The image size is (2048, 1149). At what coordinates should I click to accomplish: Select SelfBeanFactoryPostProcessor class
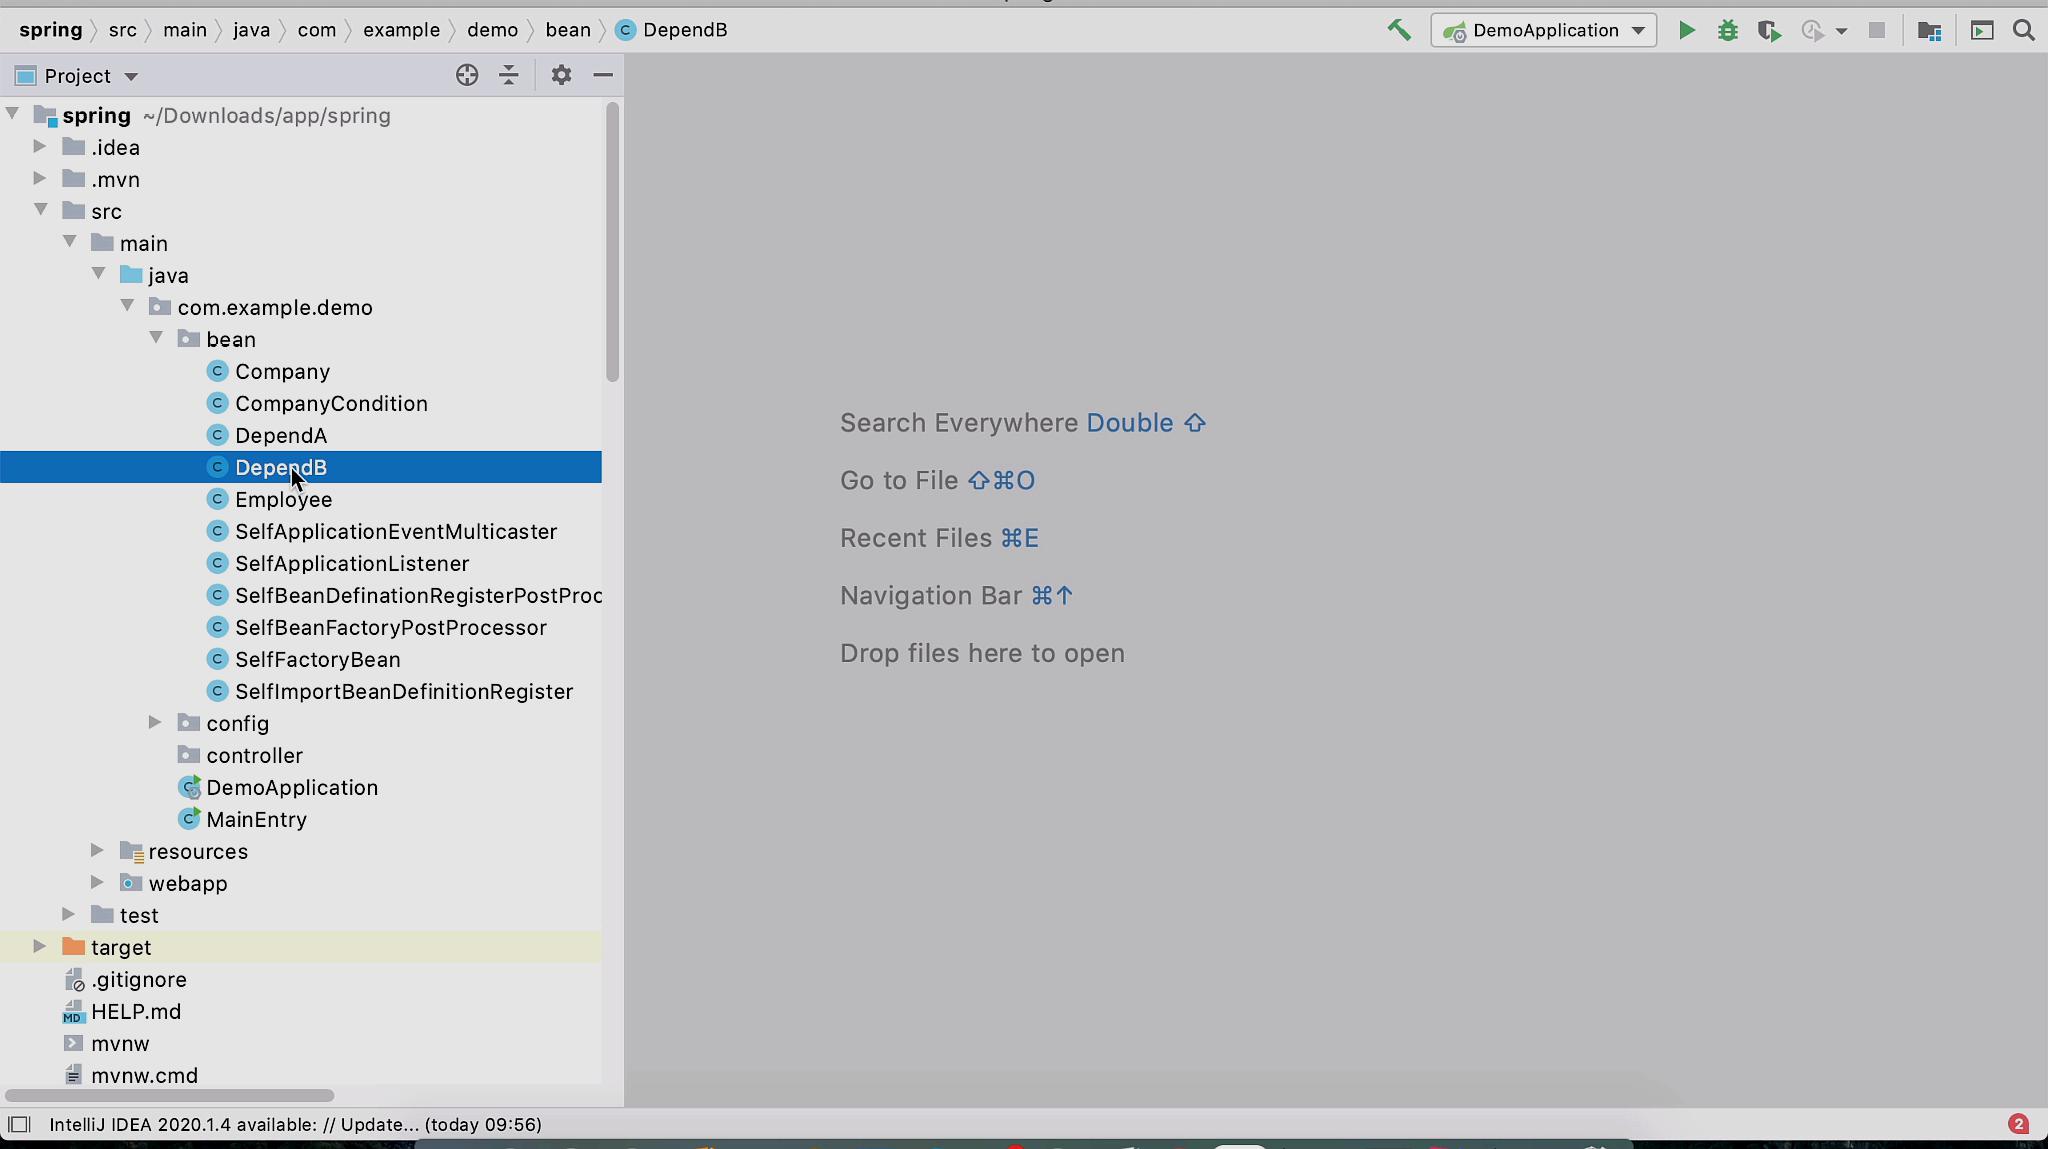(x=391, y=627)
